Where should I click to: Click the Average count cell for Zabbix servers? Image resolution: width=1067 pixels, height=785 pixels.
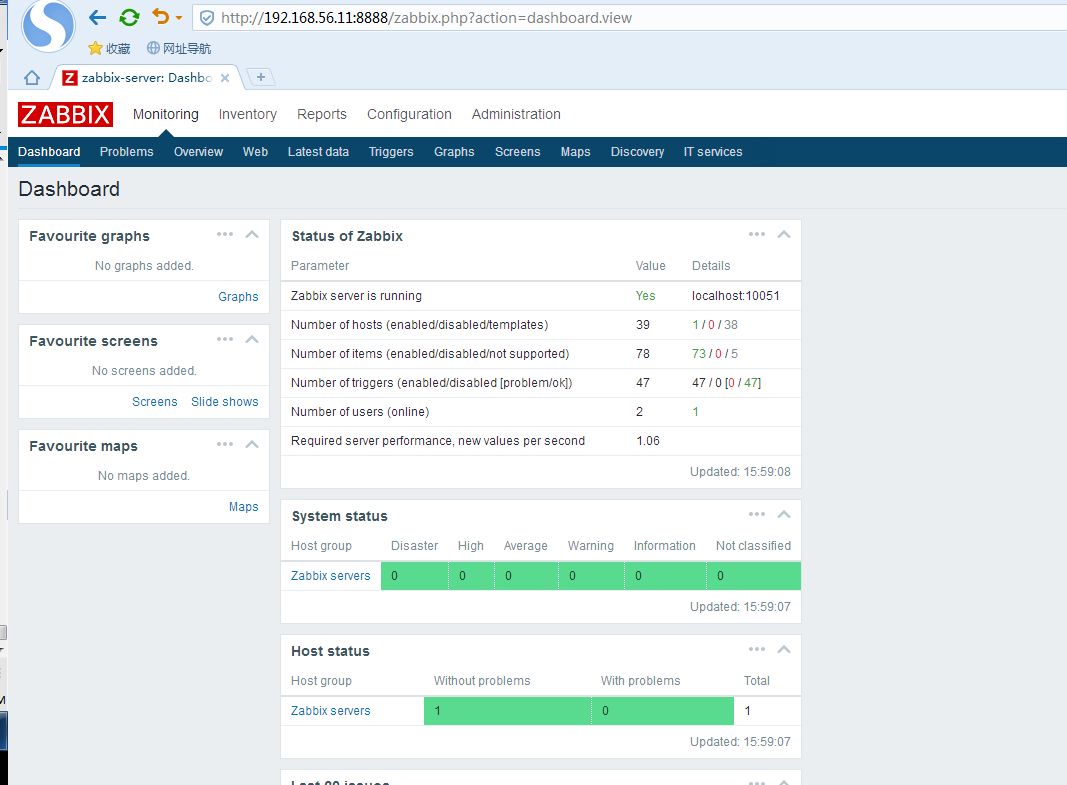coord(527,575)
